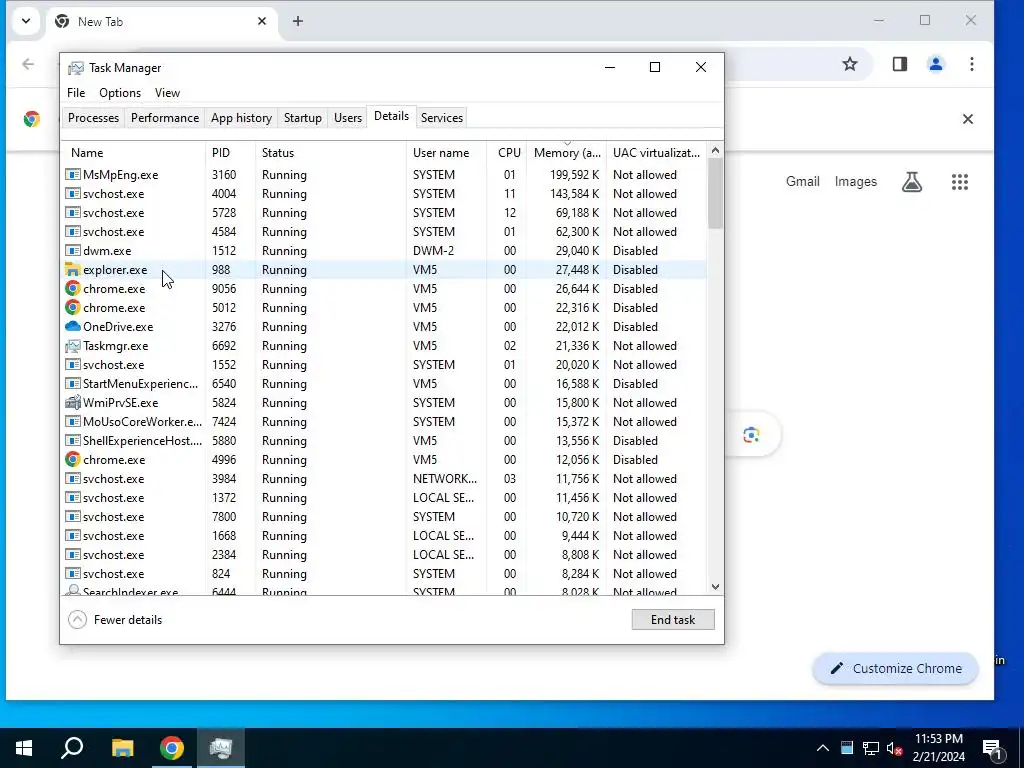Open Windows Start menu
The image size is (1024, 768).
click(24, 748)
